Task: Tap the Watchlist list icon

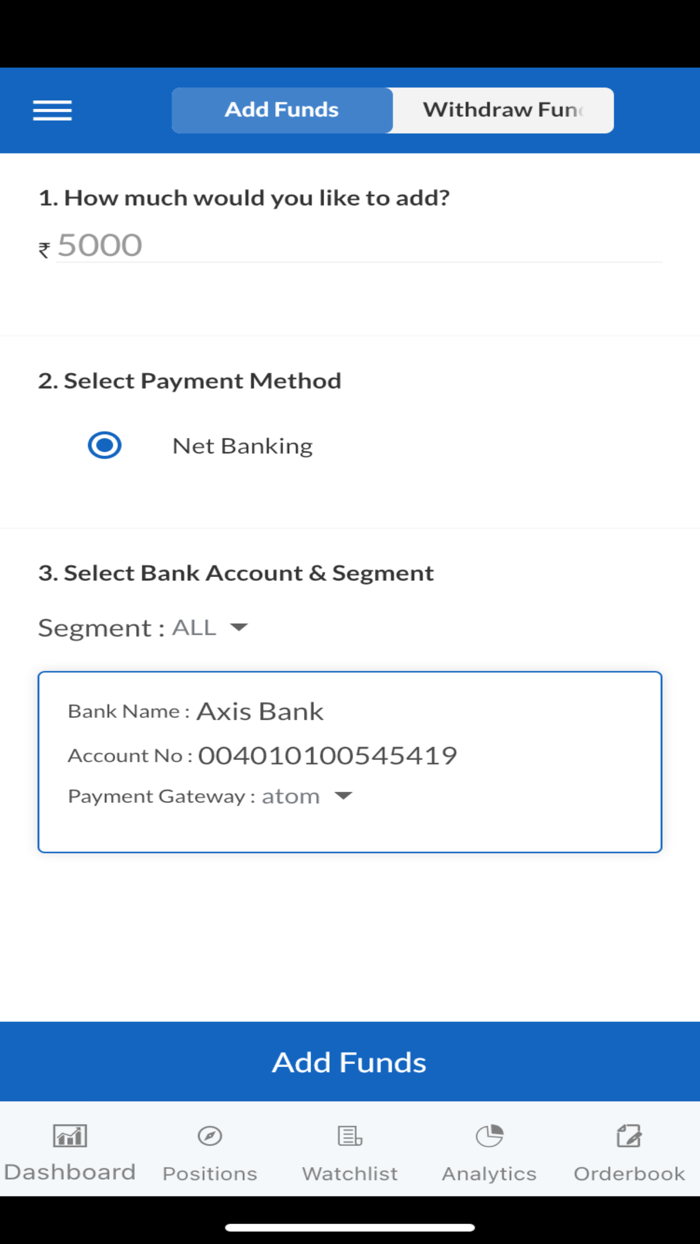Action: (350, 1135)
